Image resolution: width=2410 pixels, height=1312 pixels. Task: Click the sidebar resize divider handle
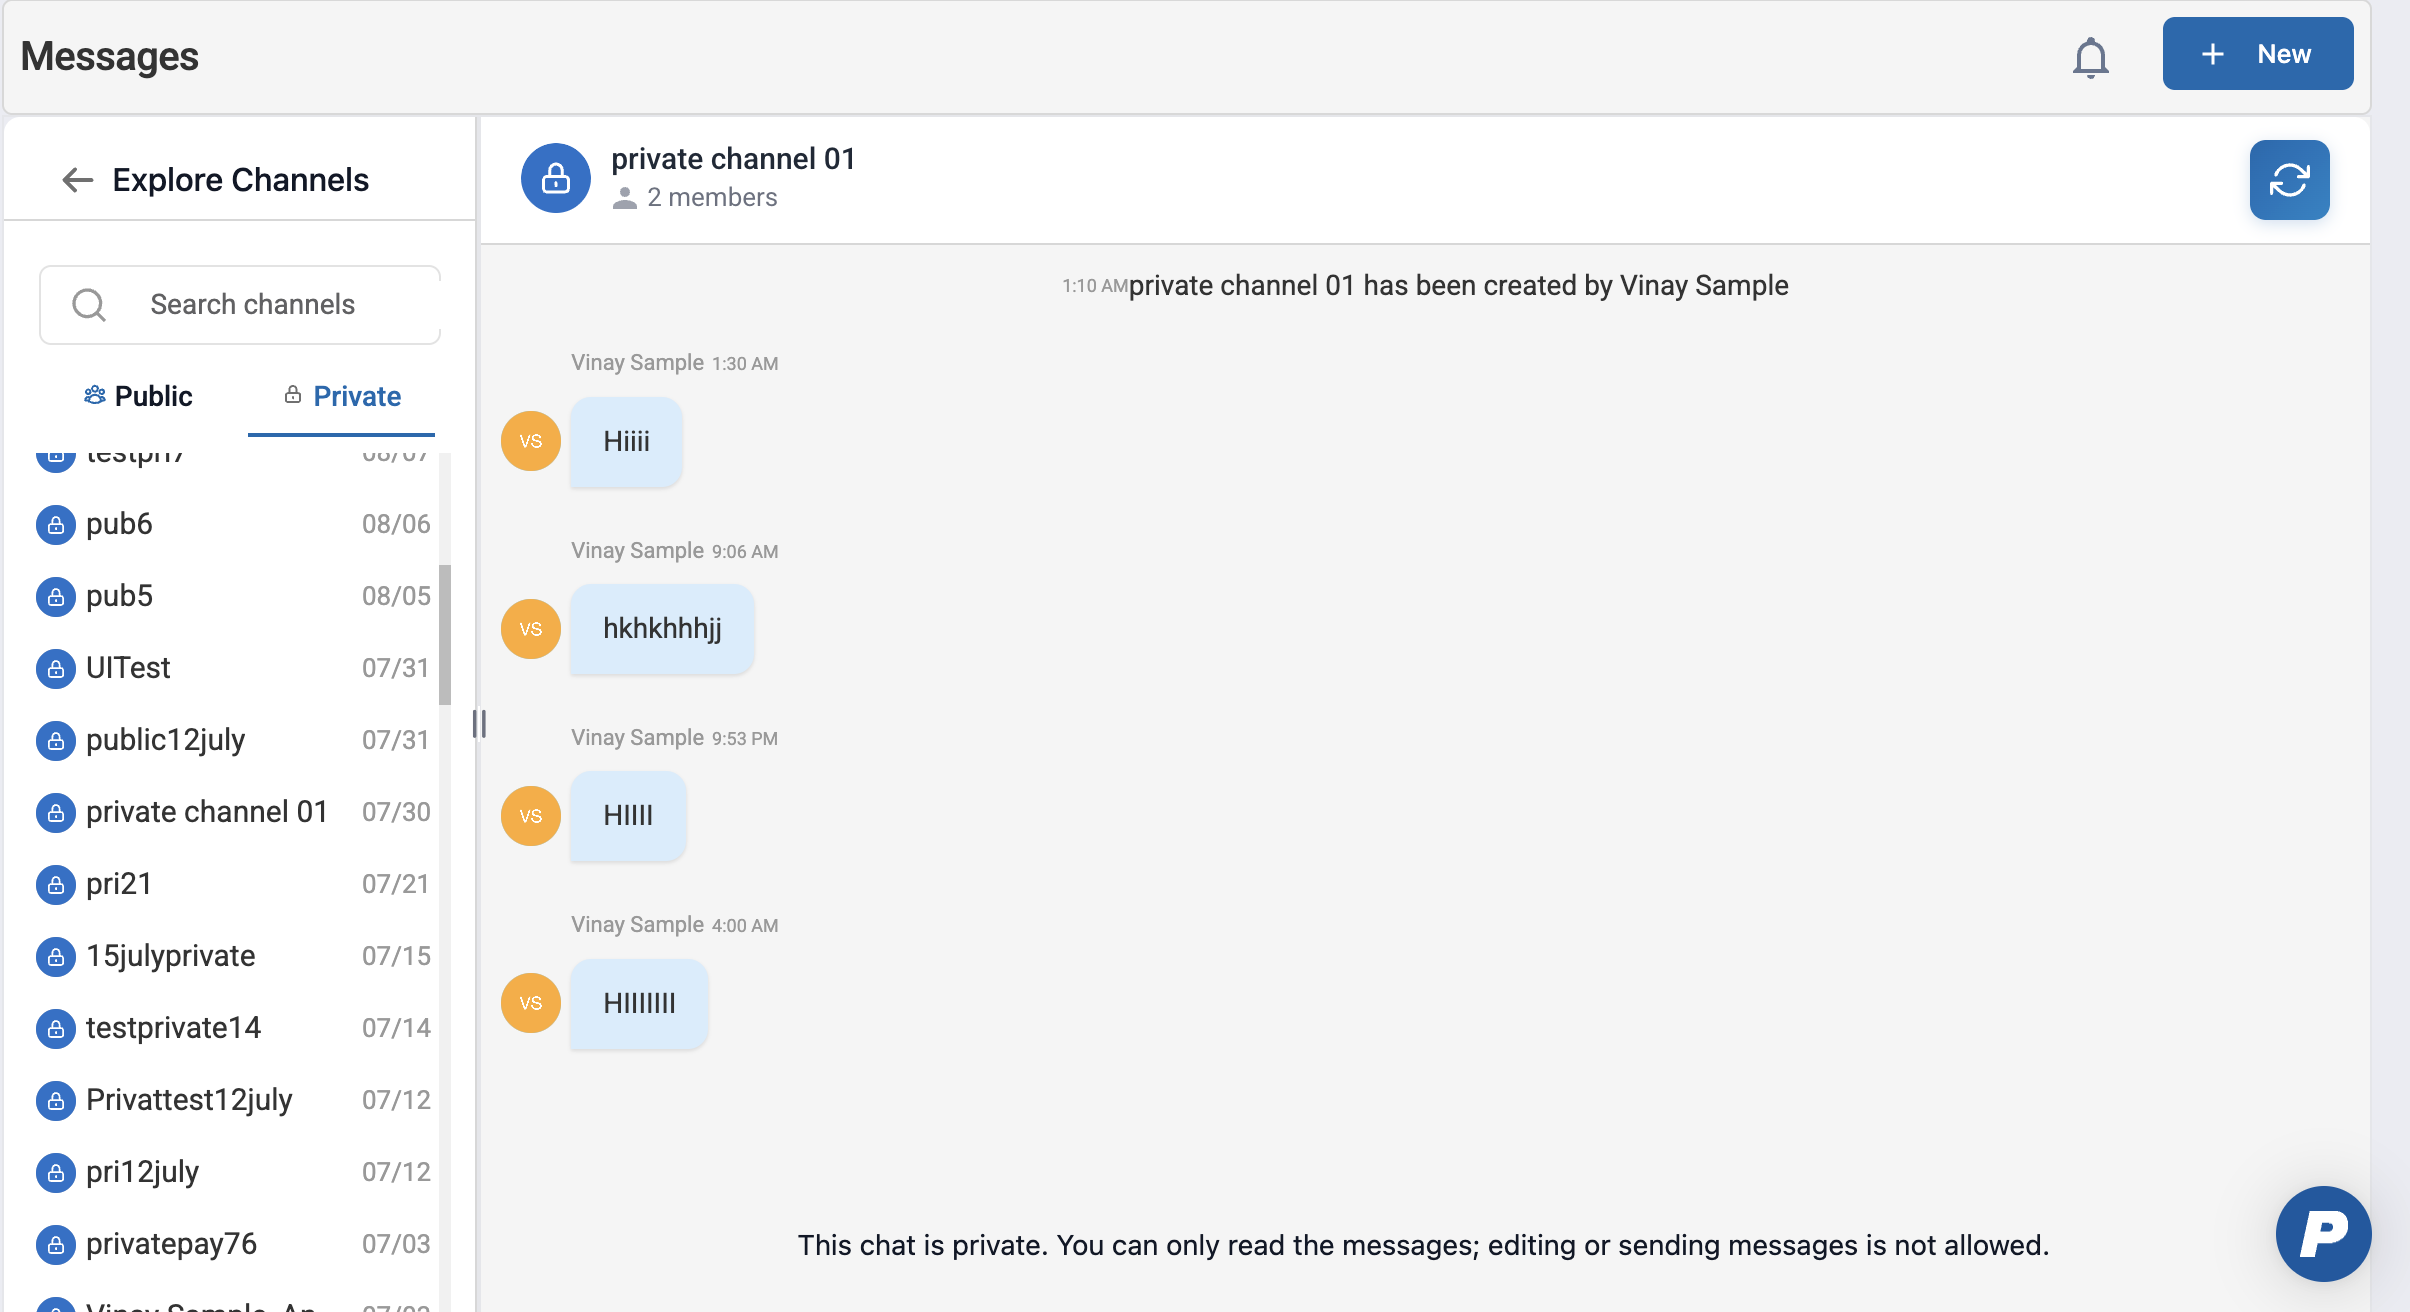click(479, 723)
